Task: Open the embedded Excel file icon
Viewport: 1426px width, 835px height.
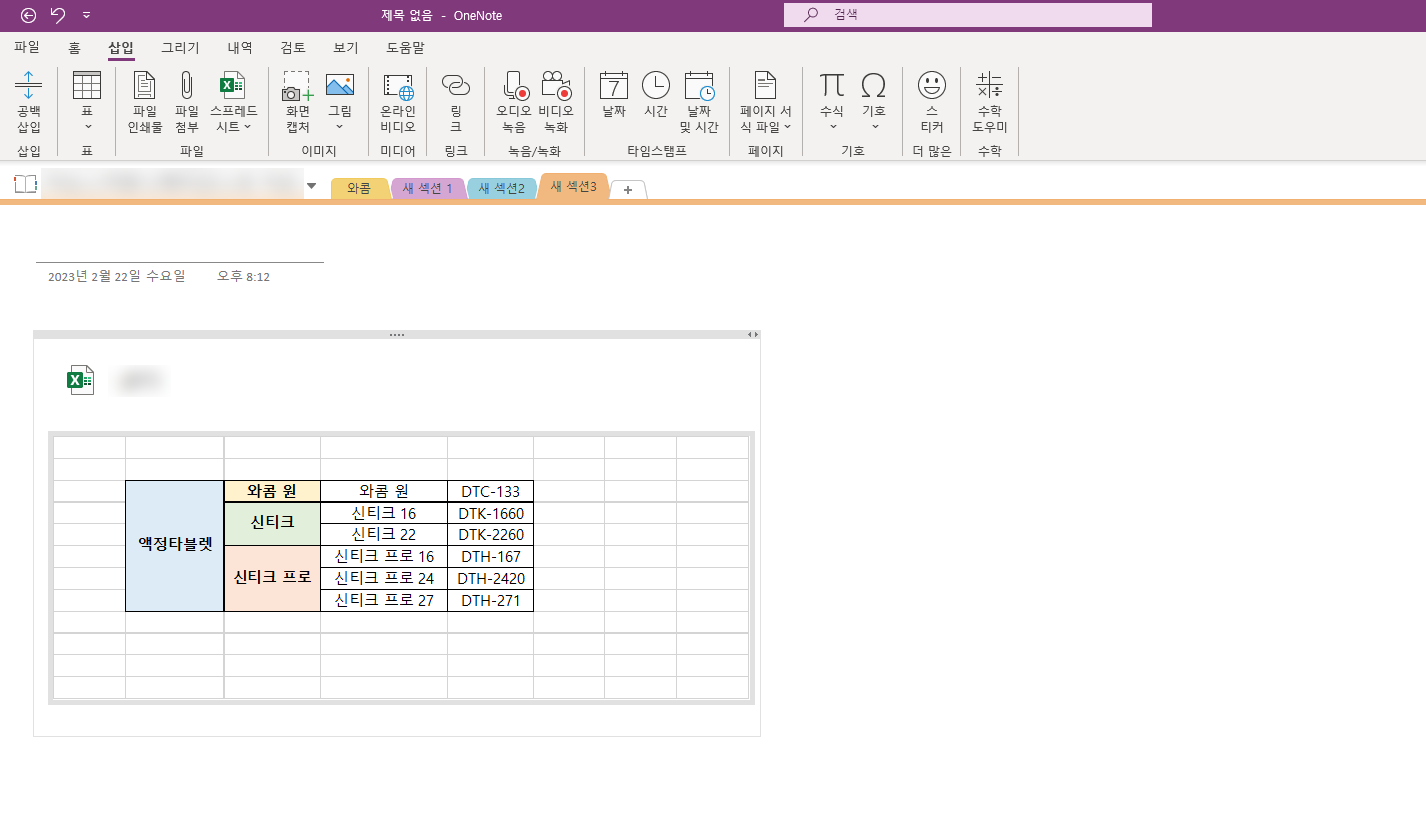Action: pyautogui.click(x=80, y=380)
